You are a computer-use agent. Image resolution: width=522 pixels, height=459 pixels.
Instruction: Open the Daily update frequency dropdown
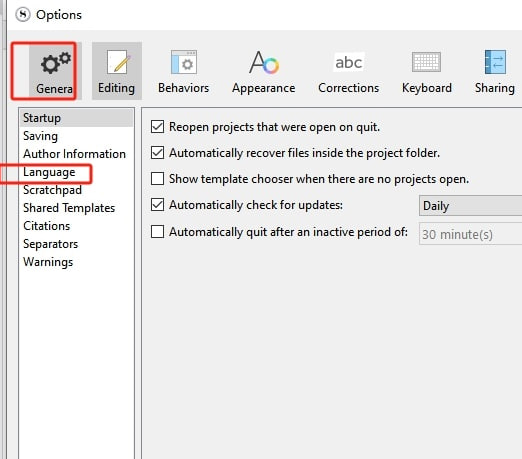[470, 206]
